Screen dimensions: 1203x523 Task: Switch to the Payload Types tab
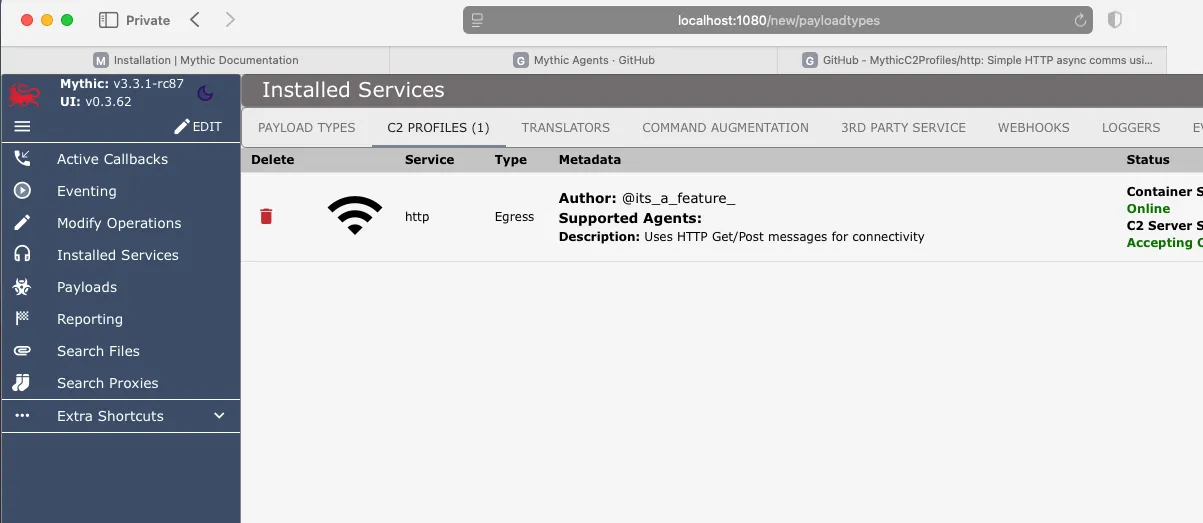pyautogui.click(x=306, y=127)
